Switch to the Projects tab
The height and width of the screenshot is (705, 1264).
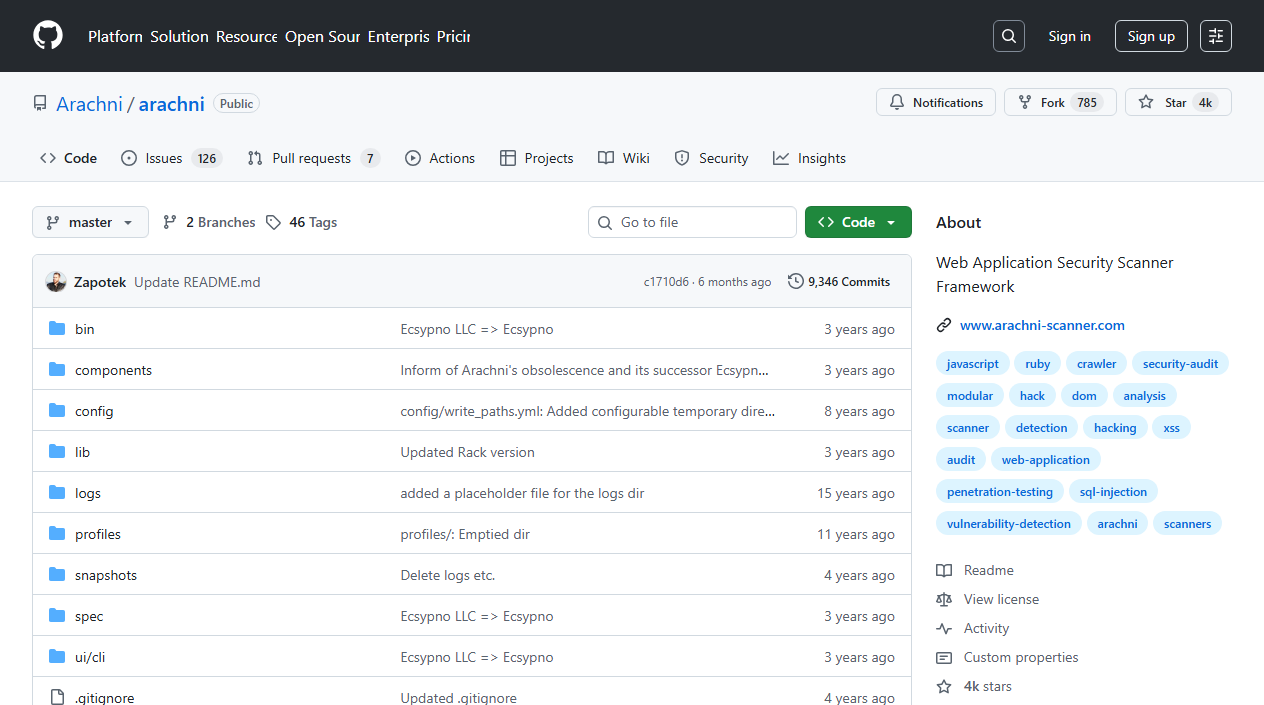(537, 158)
